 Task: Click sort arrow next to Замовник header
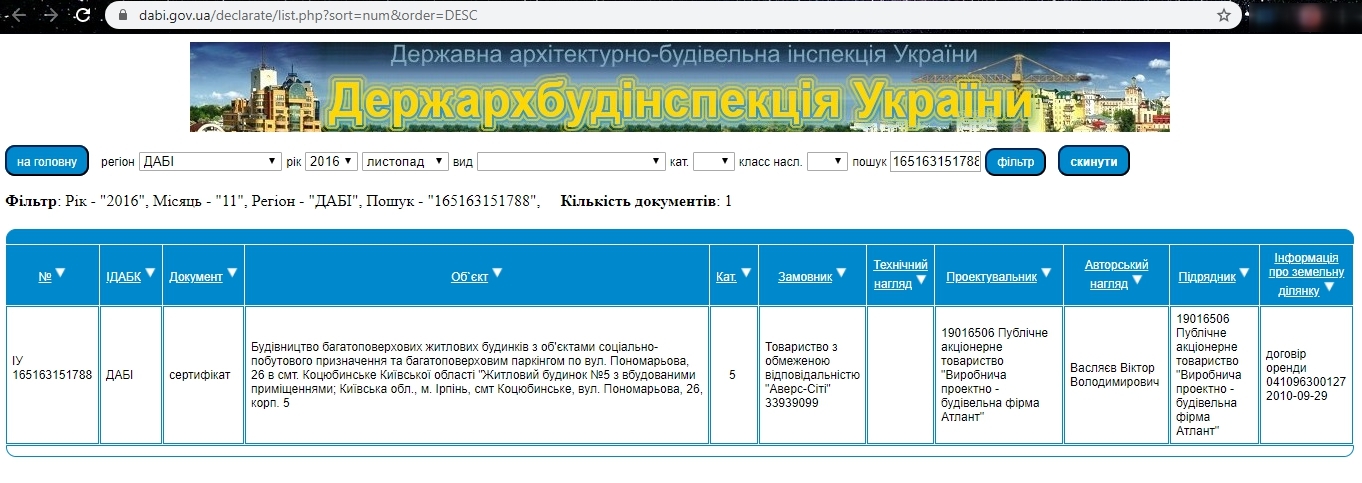coord(842,272)
